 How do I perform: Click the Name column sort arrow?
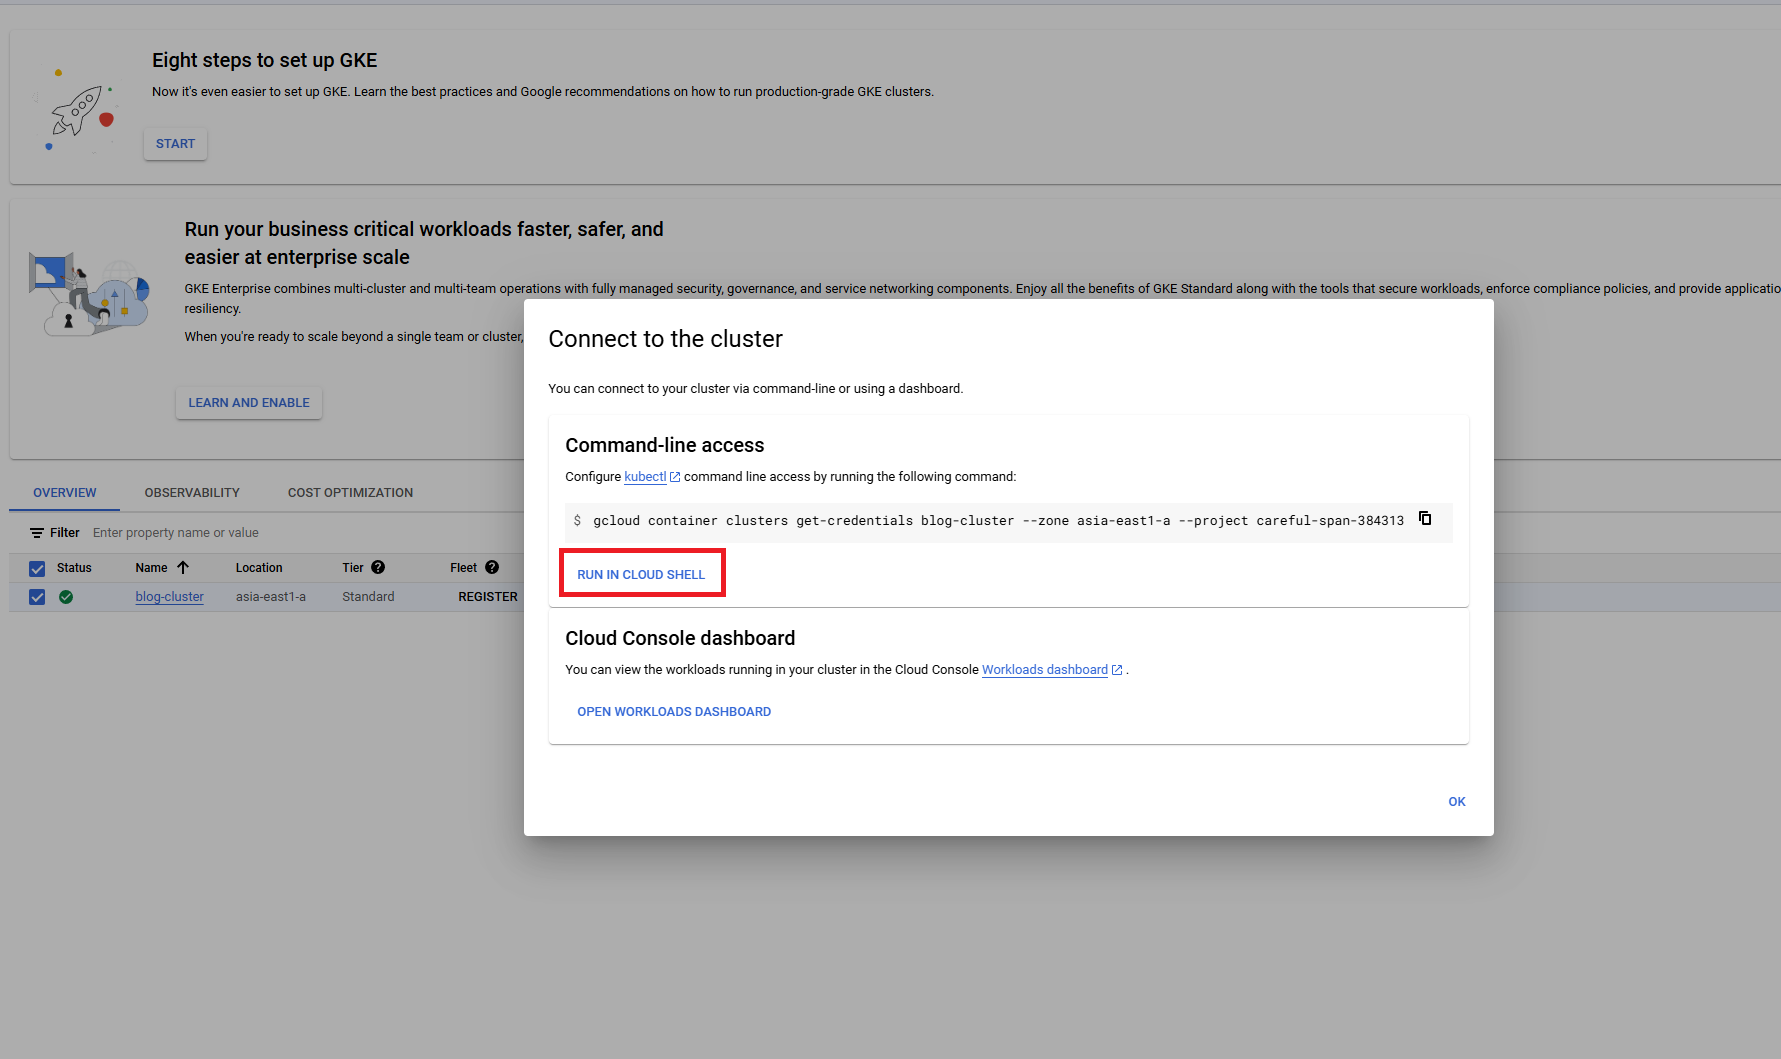click(184, 566)
